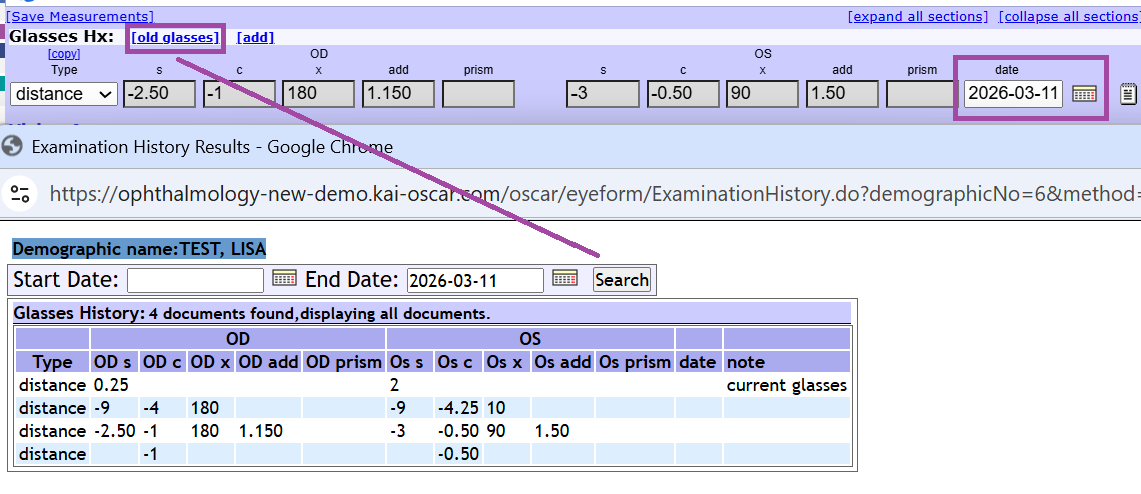The height and width of the screenshot is (494, 1141).
Task: Click the 'Os prism' column header
Action: tap(635, 362)
